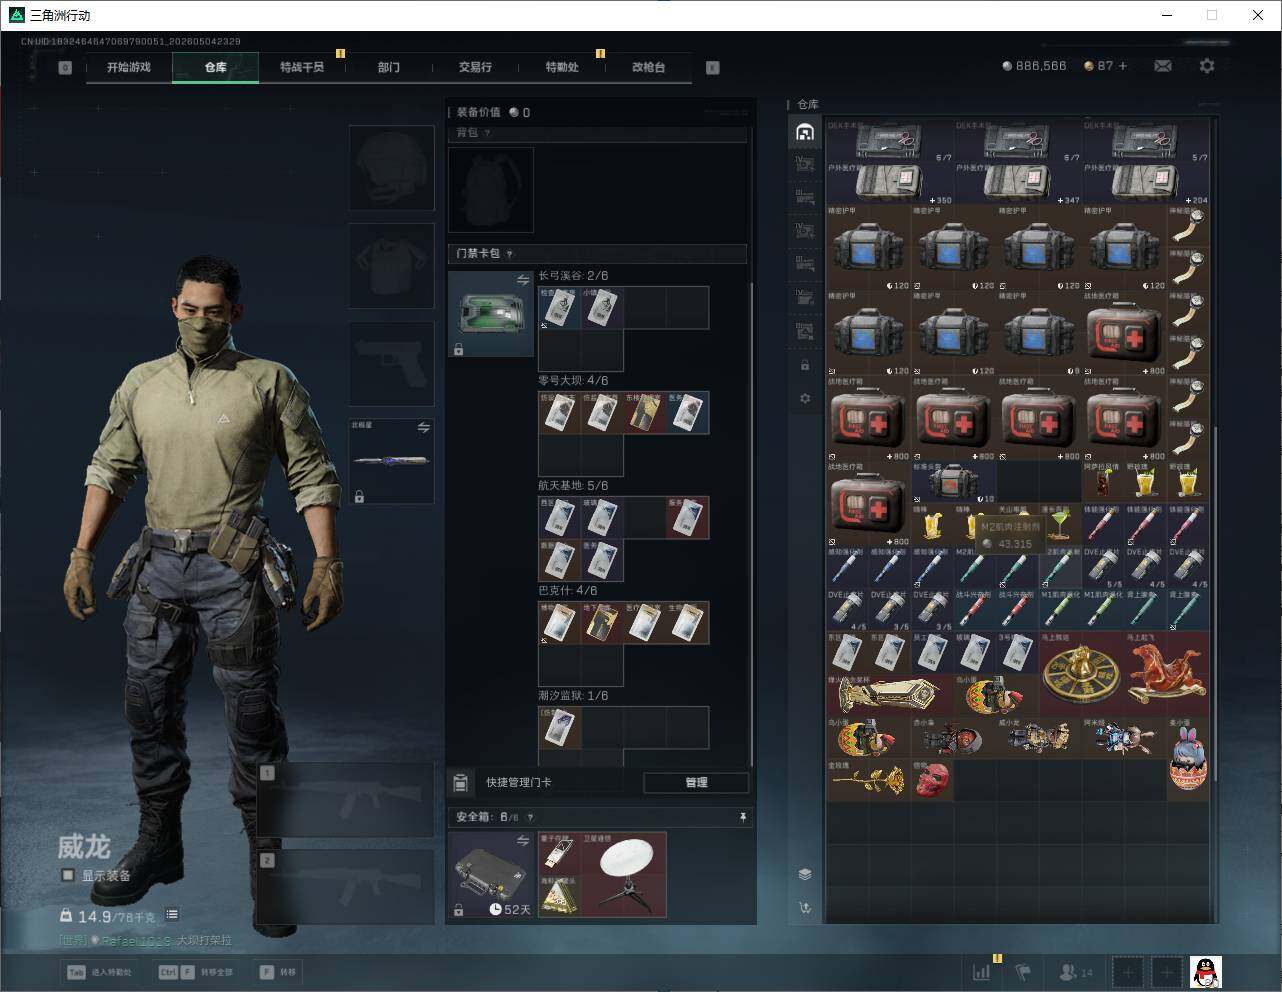
Task: Click the swap arrows on the melee knife slot
Action: click(x=423, y=427)
